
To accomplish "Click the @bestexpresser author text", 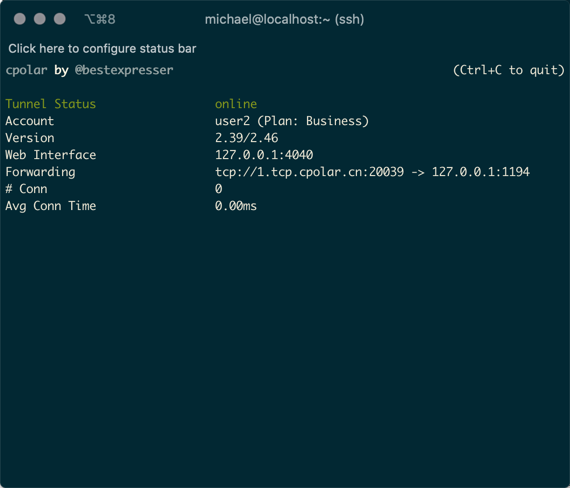I will [x=124, y=70].
